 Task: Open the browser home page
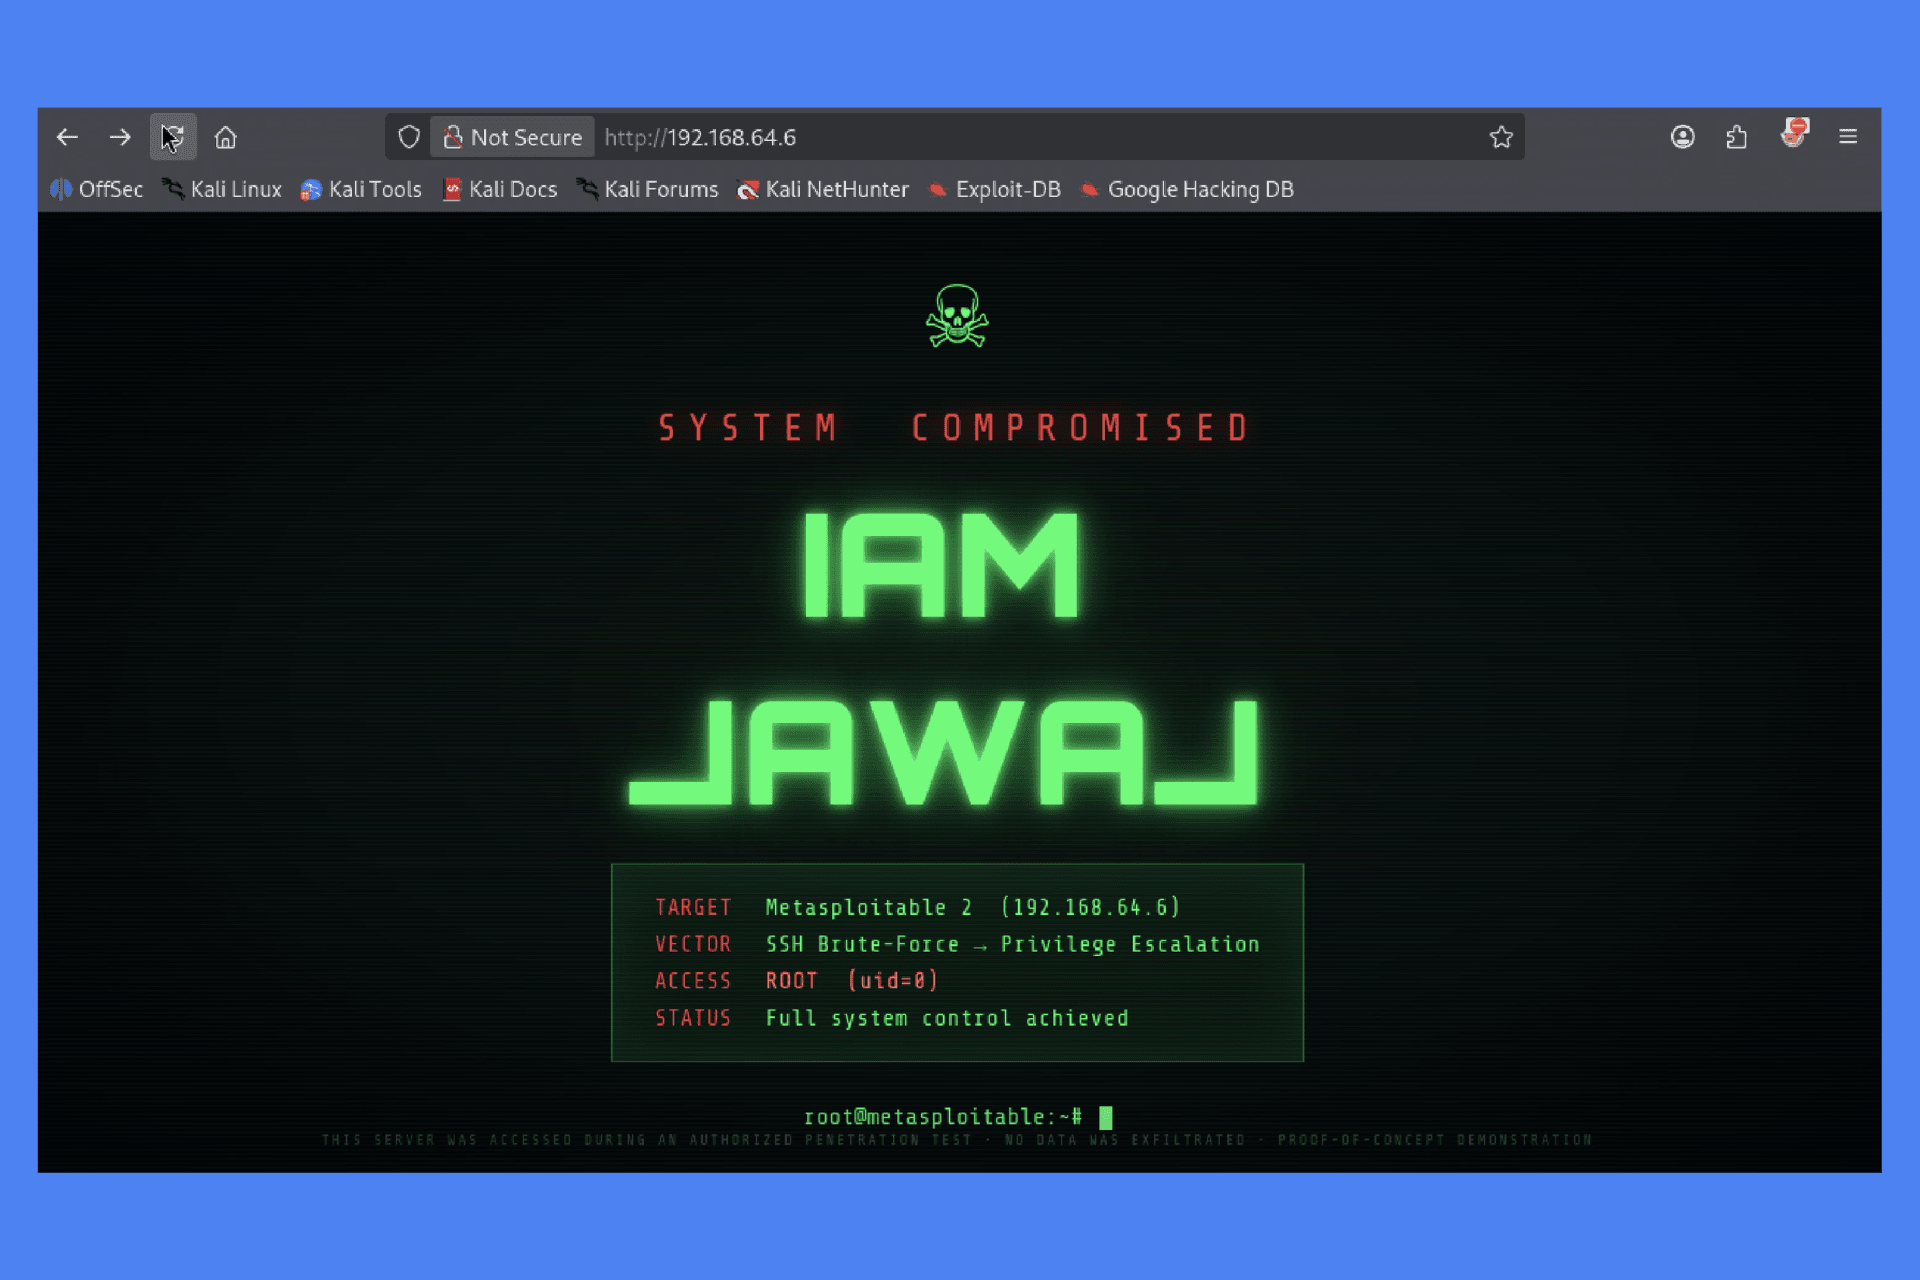click(x=226, y=137)
